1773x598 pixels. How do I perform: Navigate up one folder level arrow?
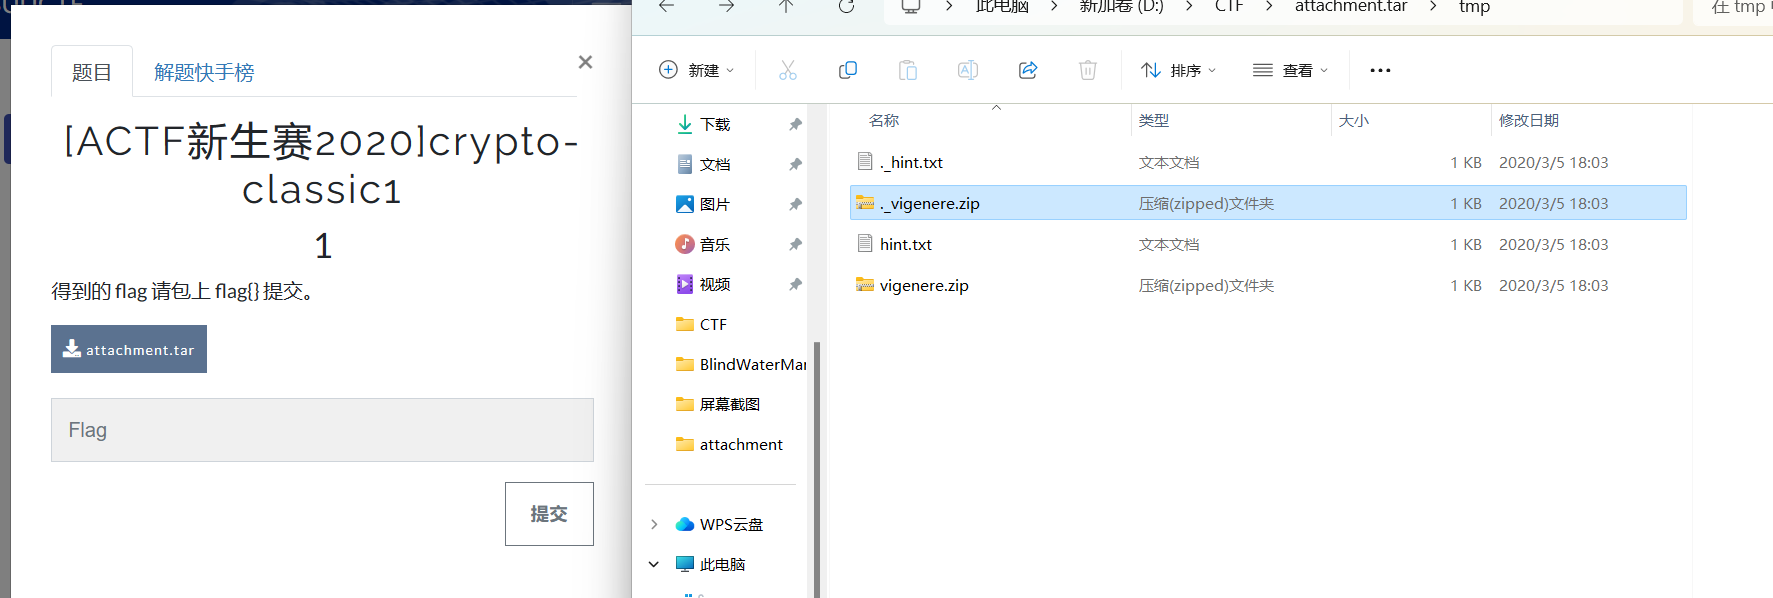[x=787, y=6]
